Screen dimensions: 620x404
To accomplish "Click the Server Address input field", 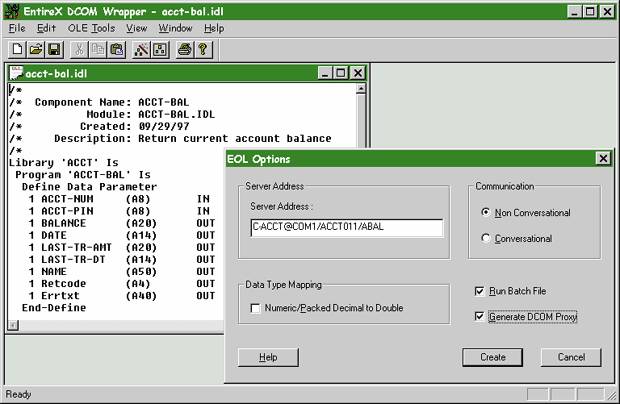I will (x=347, y=228).
